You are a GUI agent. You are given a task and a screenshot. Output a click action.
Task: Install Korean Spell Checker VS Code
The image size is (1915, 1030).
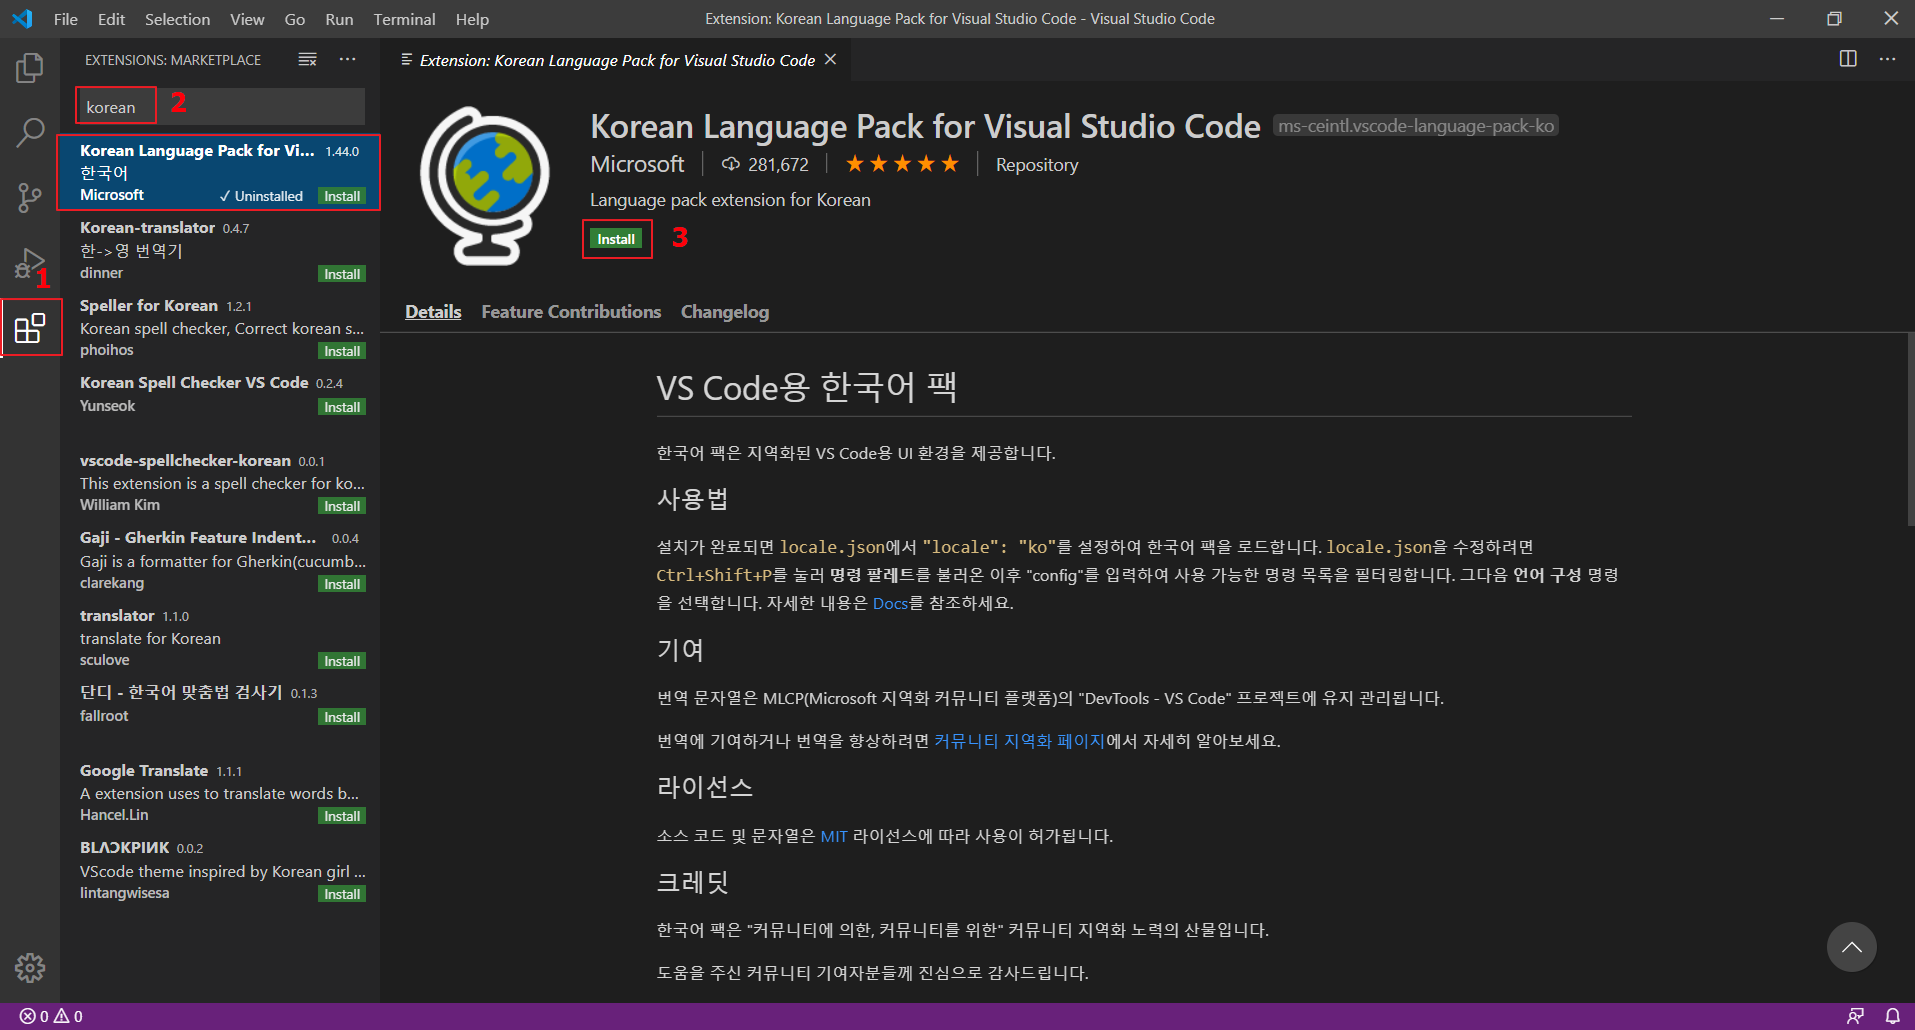342,407
